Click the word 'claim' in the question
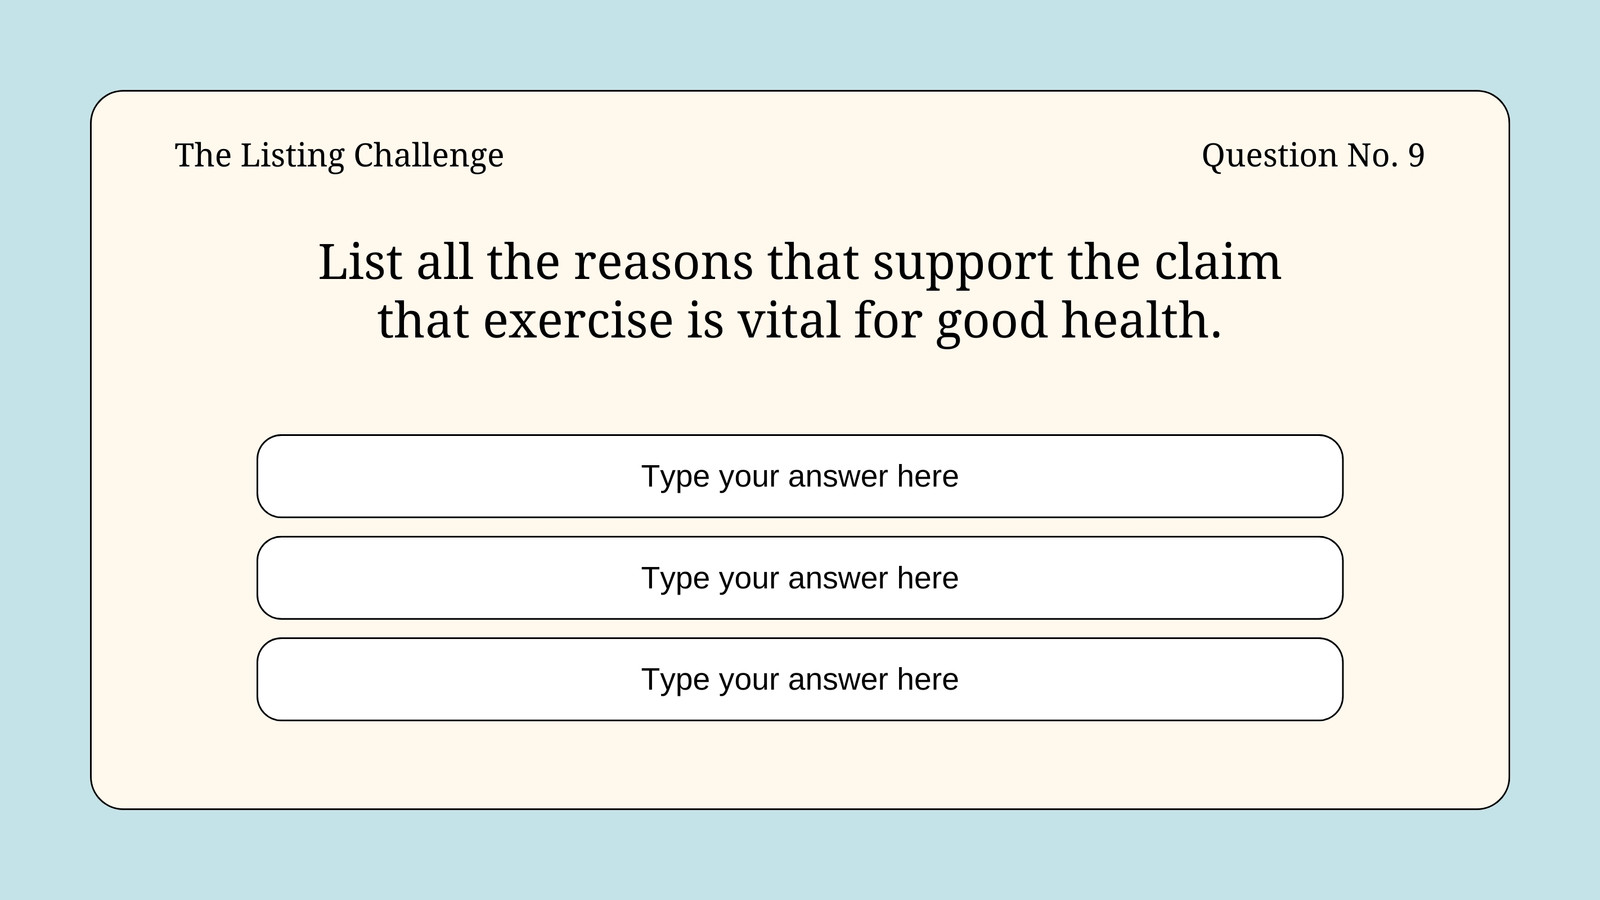The width and height of the screenshot is (1600, 900). 1217,262
